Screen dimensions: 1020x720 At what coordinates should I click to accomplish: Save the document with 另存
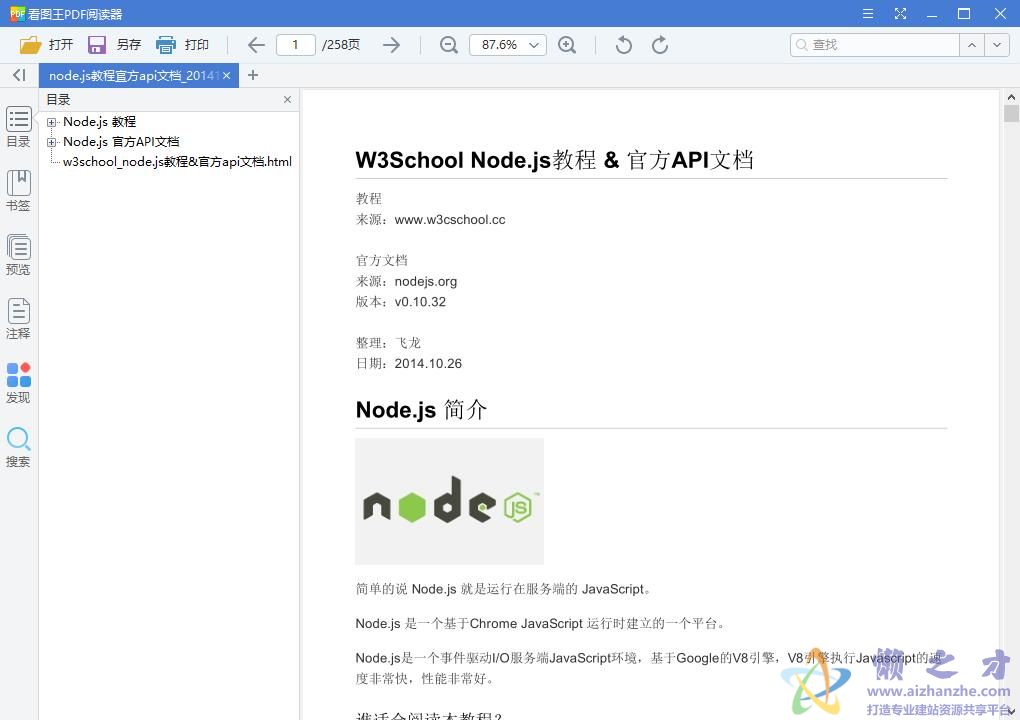tap(117, 45)
